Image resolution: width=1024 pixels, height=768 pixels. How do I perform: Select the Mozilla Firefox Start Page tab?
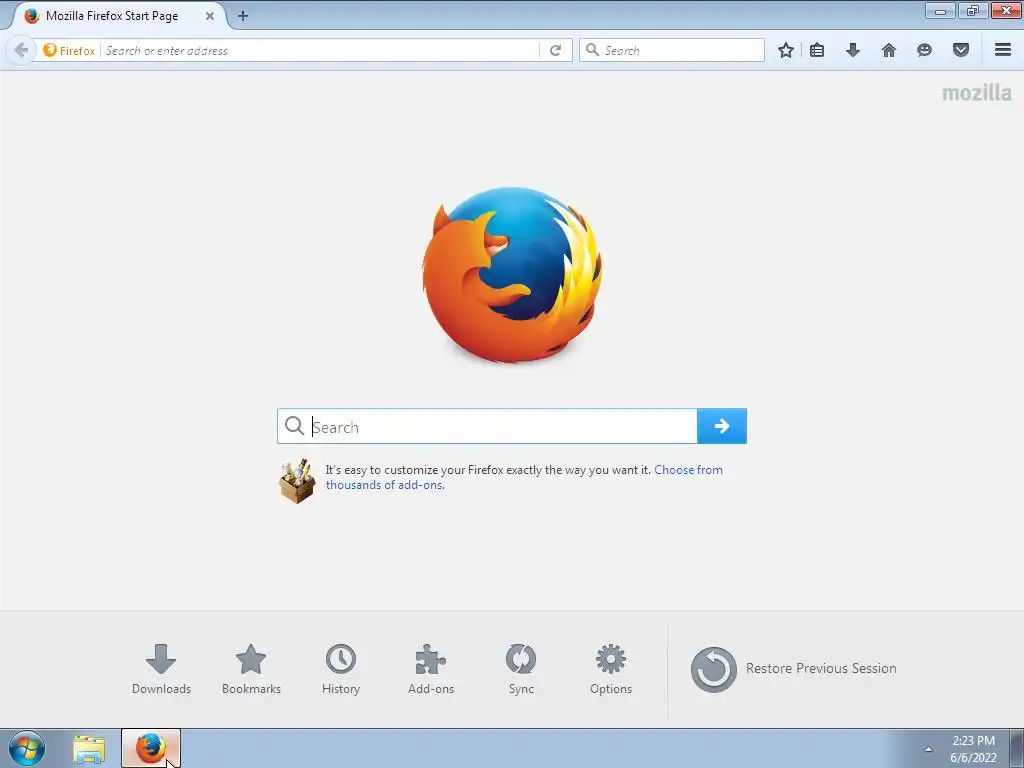pyautogui.click(x=119, y=16)
